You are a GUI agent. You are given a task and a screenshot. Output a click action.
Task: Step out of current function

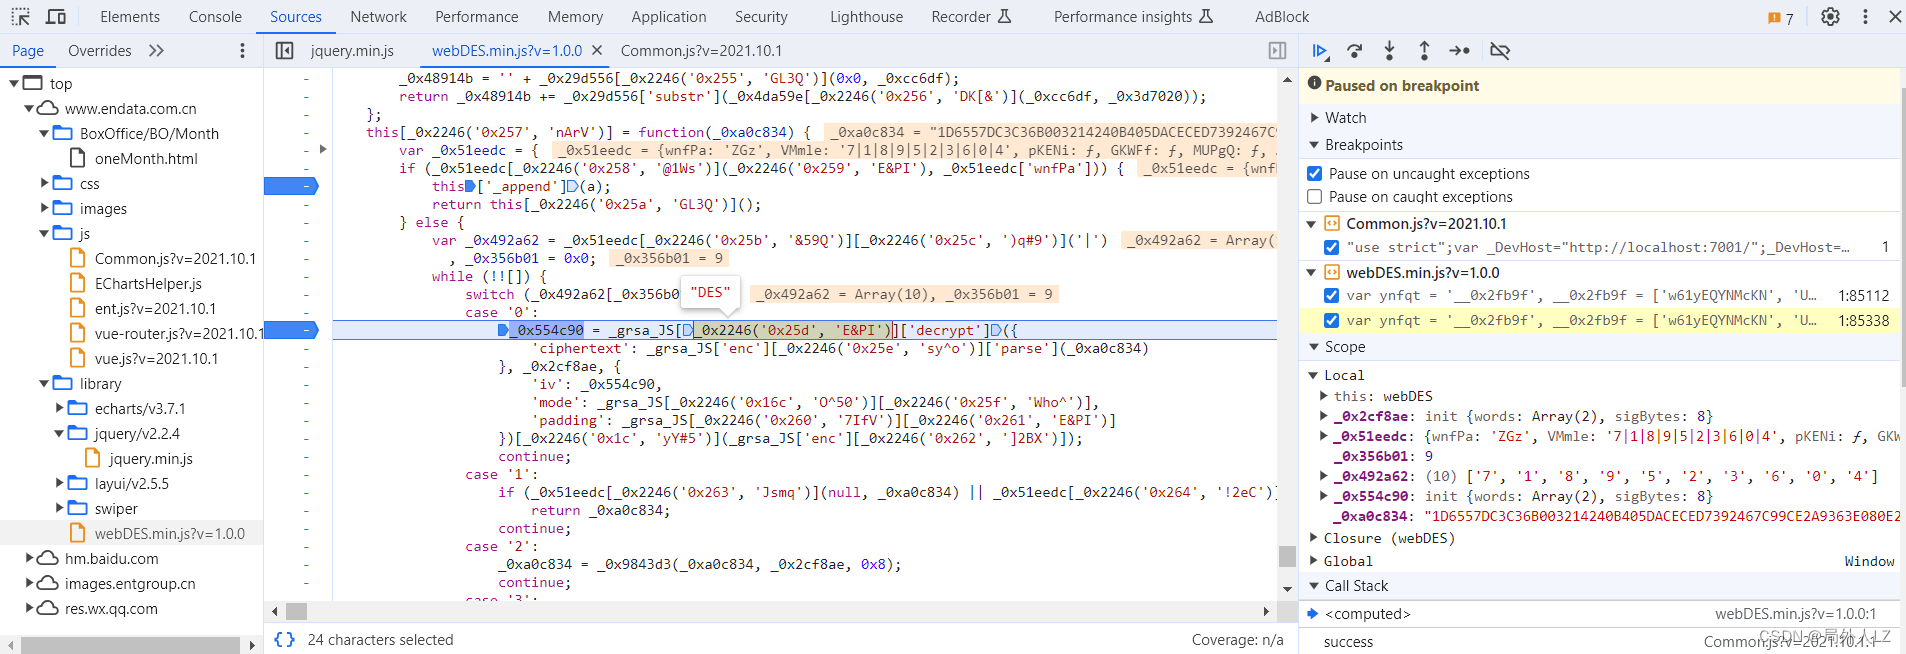pyautogui.click(x=1424, y=51)
